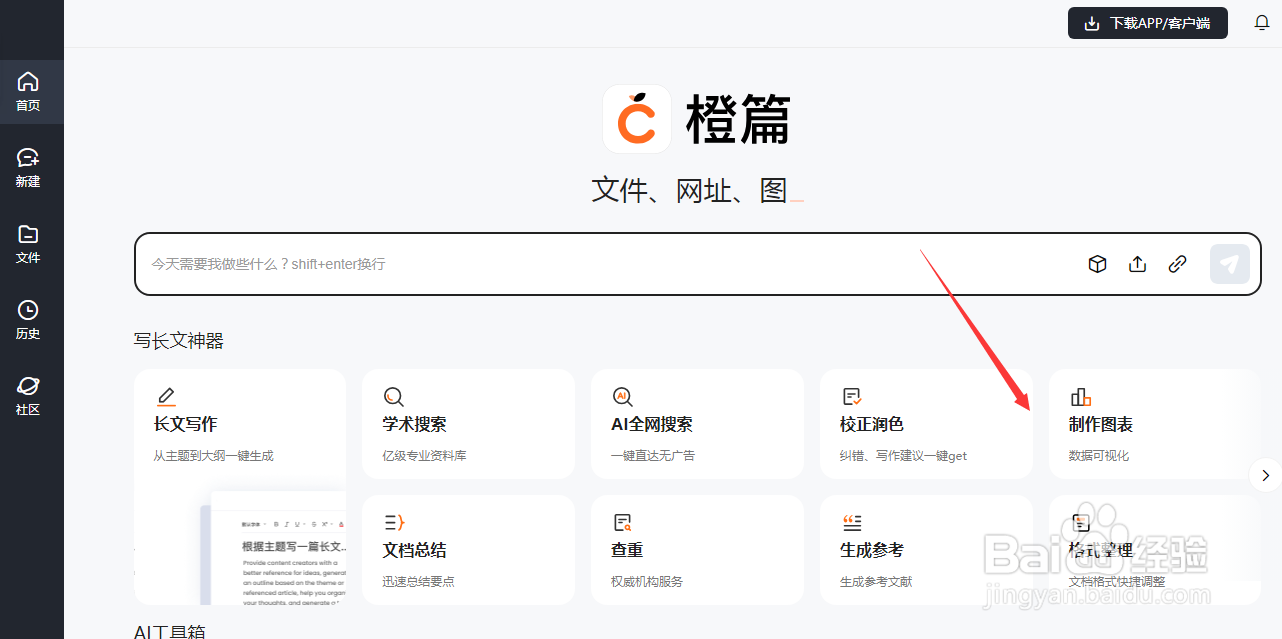The width and height of the screenshot is (1282, 639).
Task: Click the 纠错、写作建议一键get description
Action: point(904,455)
